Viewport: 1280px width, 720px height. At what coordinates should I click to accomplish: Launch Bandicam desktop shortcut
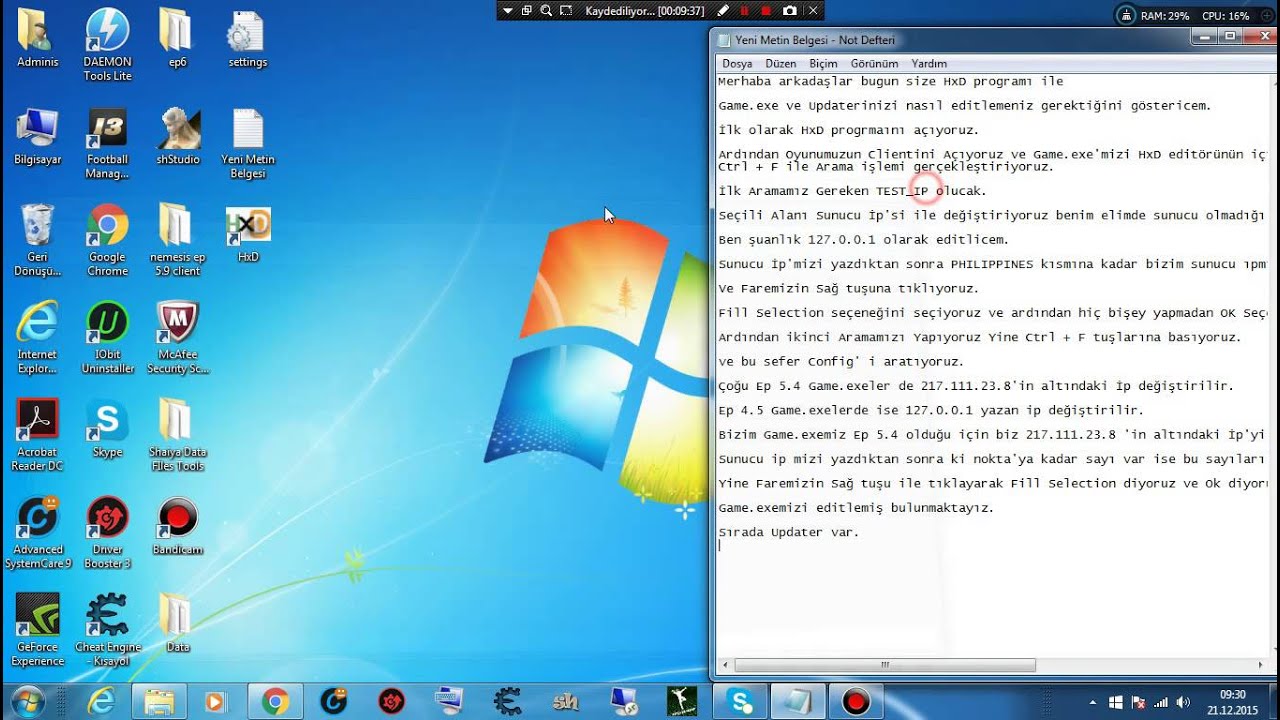point(178,527)
